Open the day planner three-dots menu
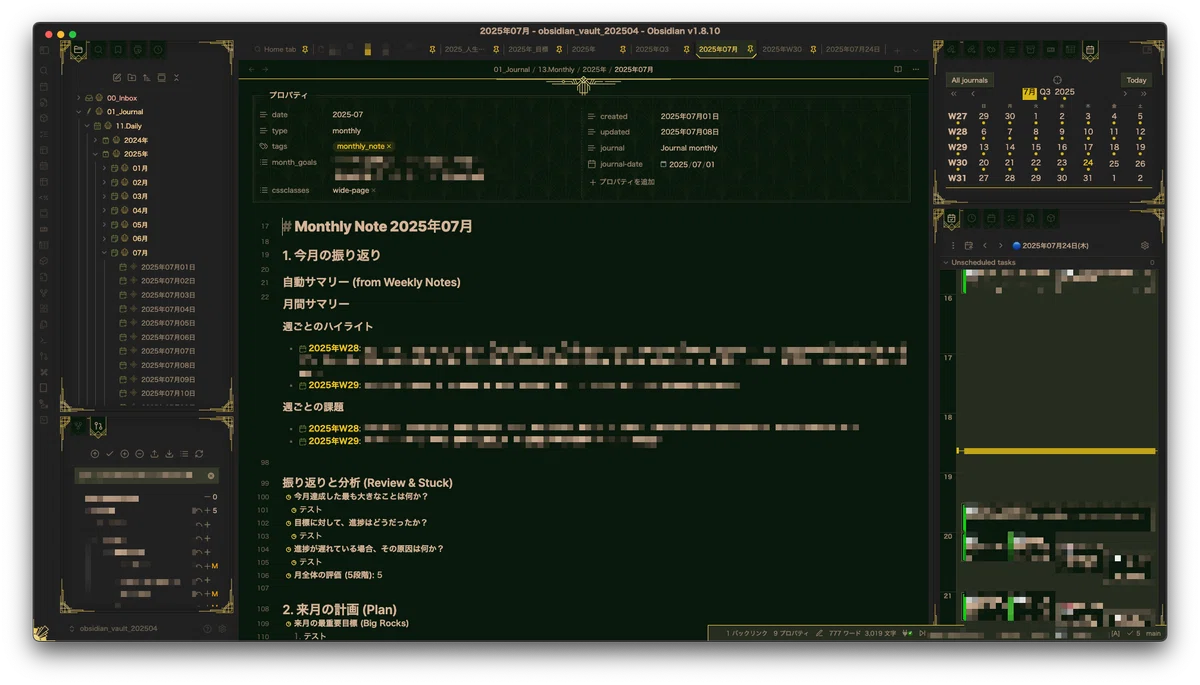Viewport: 1200px width, 685px height. click(952, 245)
